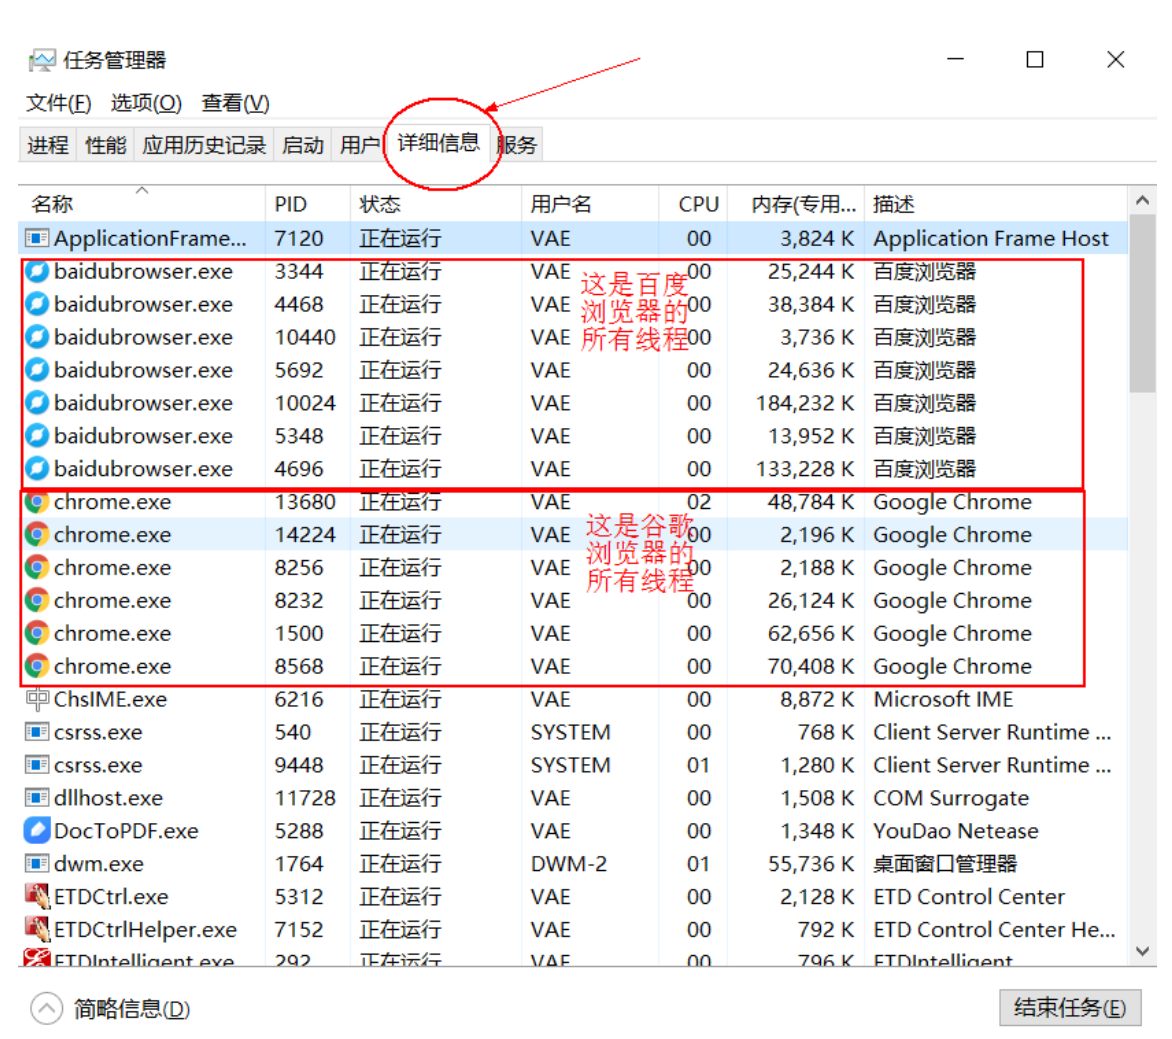Click the '桌面窗口管理器' description
1172x1039 pixels.
(x=945, y=863)
